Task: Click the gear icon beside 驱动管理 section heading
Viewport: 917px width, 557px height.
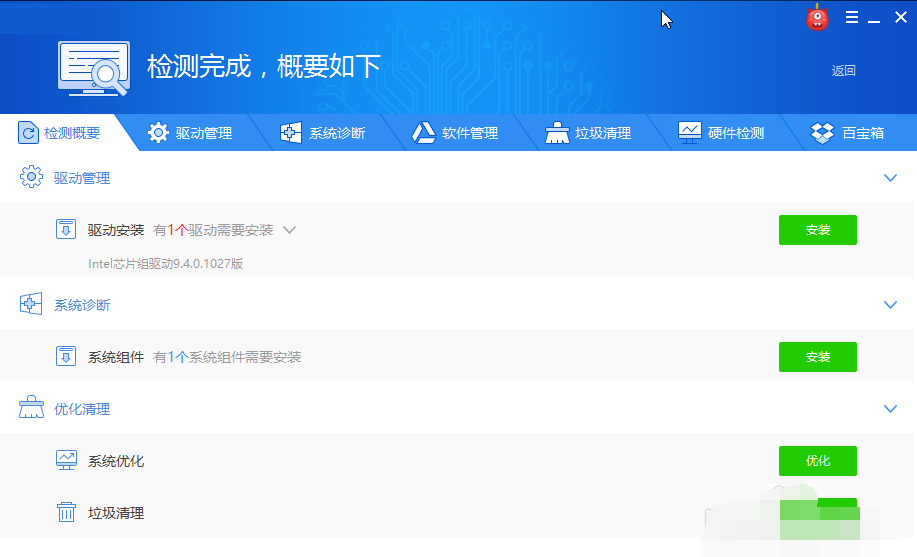Action: [x=31, y=178]
